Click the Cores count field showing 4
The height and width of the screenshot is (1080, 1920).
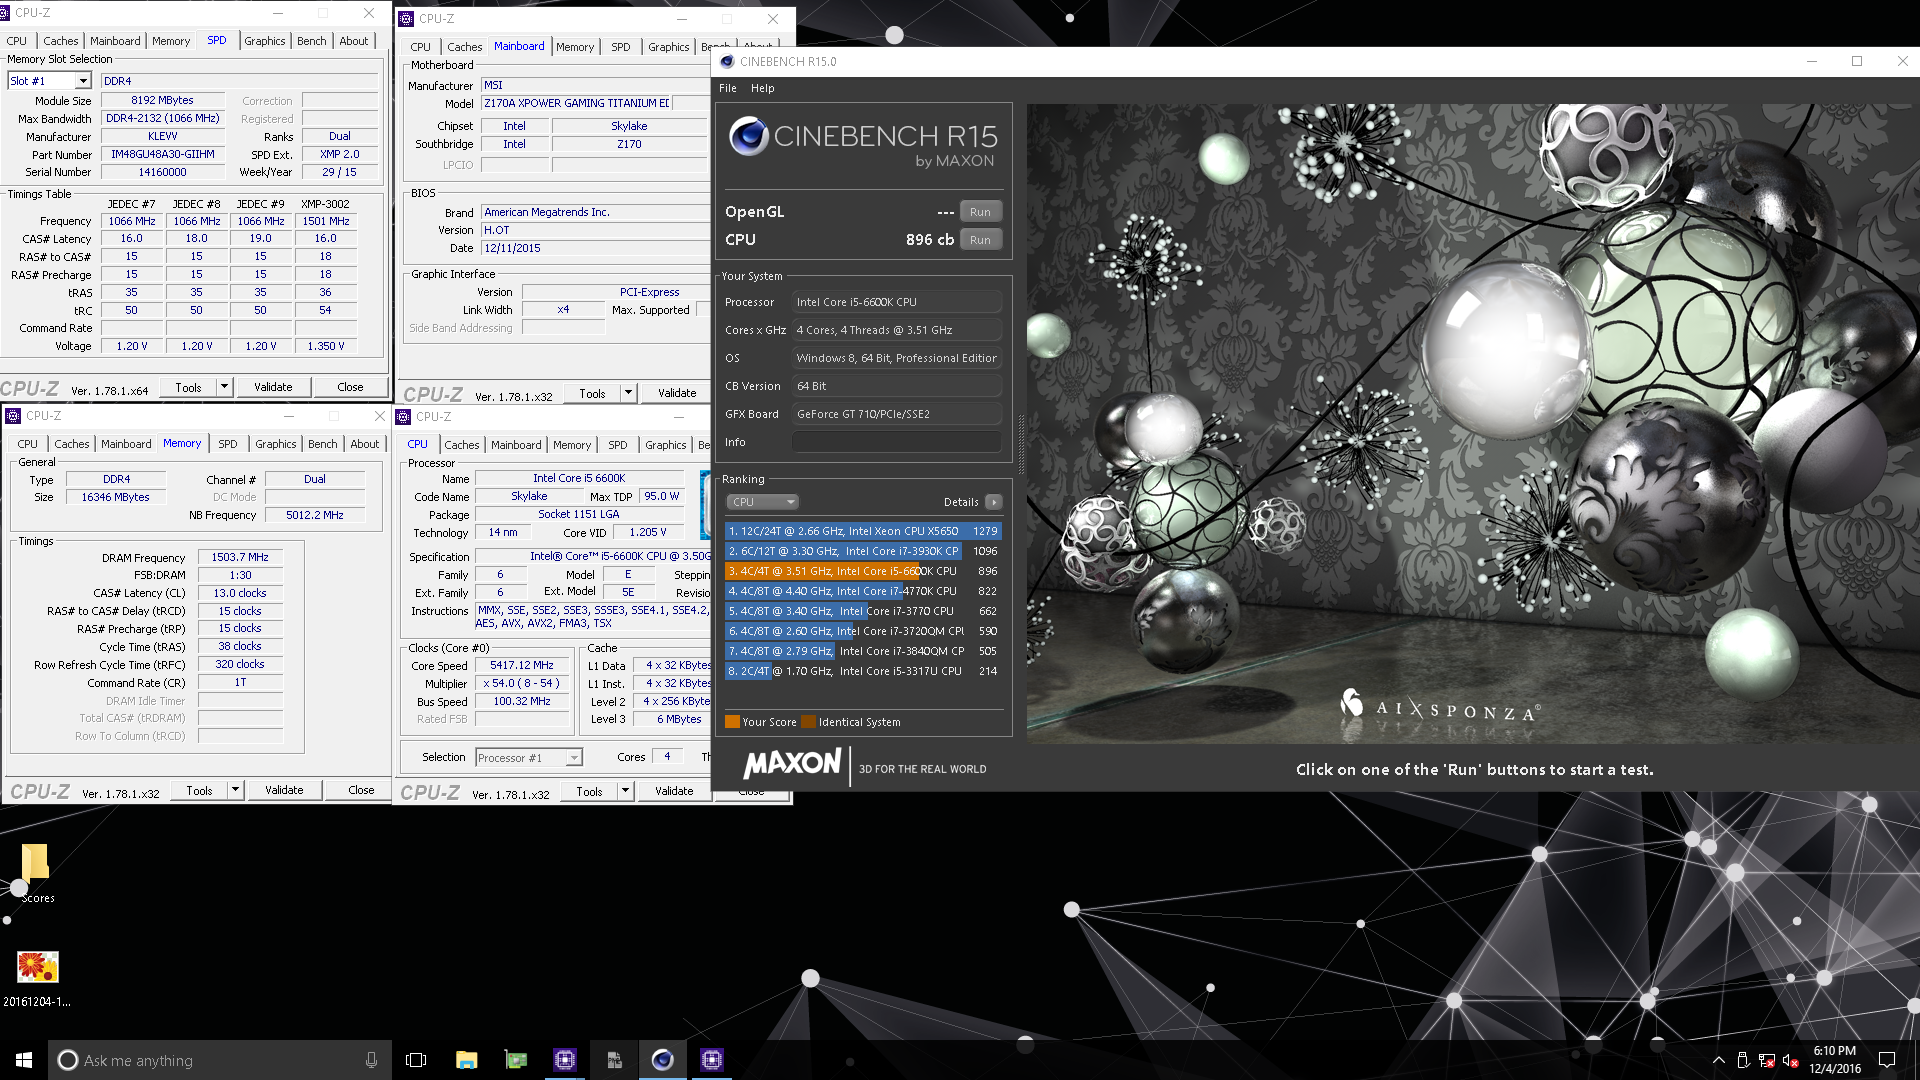[667, 757]
